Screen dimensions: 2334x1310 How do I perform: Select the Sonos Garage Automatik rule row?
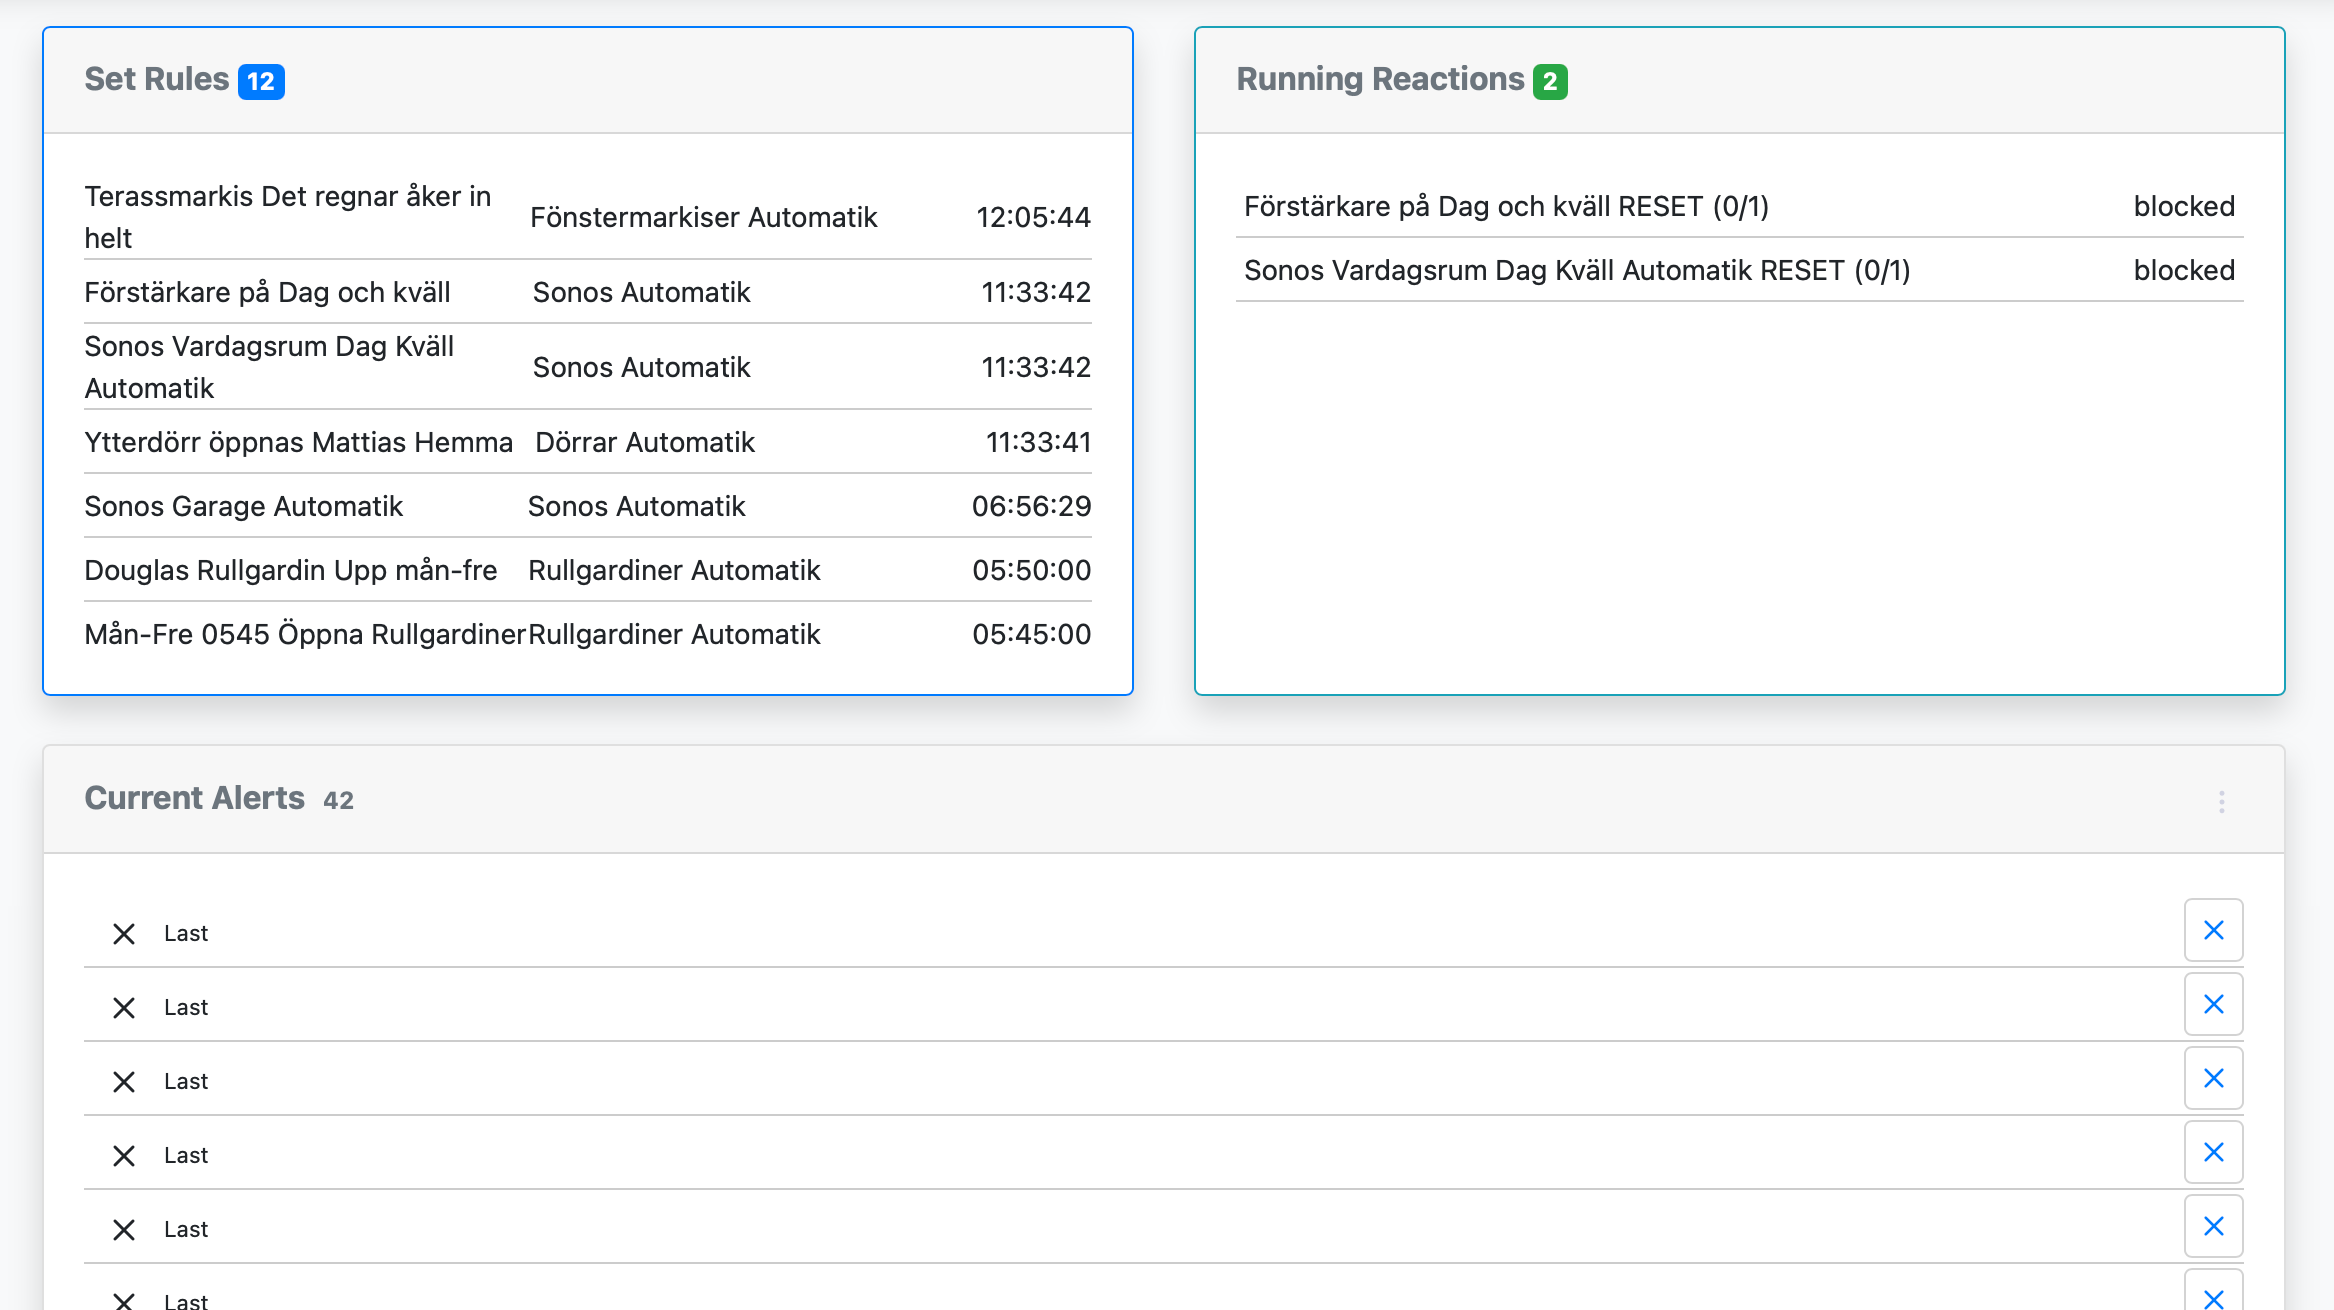click(x=243, y=506)
